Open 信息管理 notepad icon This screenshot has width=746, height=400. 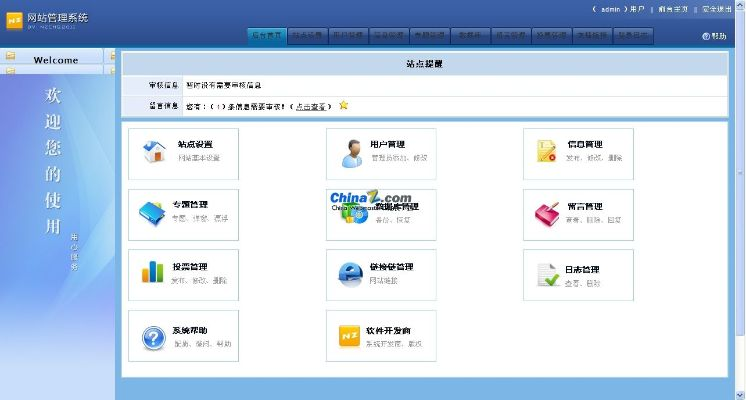tap(547, 151)
